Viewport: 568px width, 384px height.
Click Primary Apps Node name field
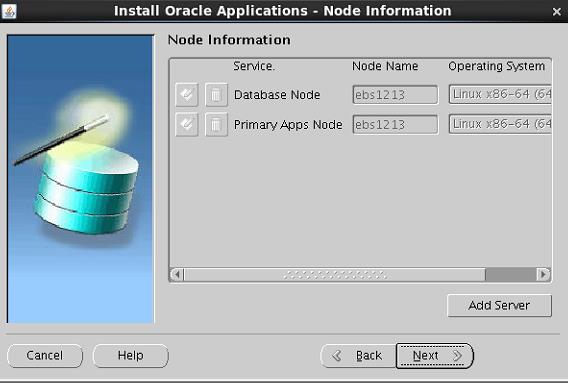pos(395,125)
